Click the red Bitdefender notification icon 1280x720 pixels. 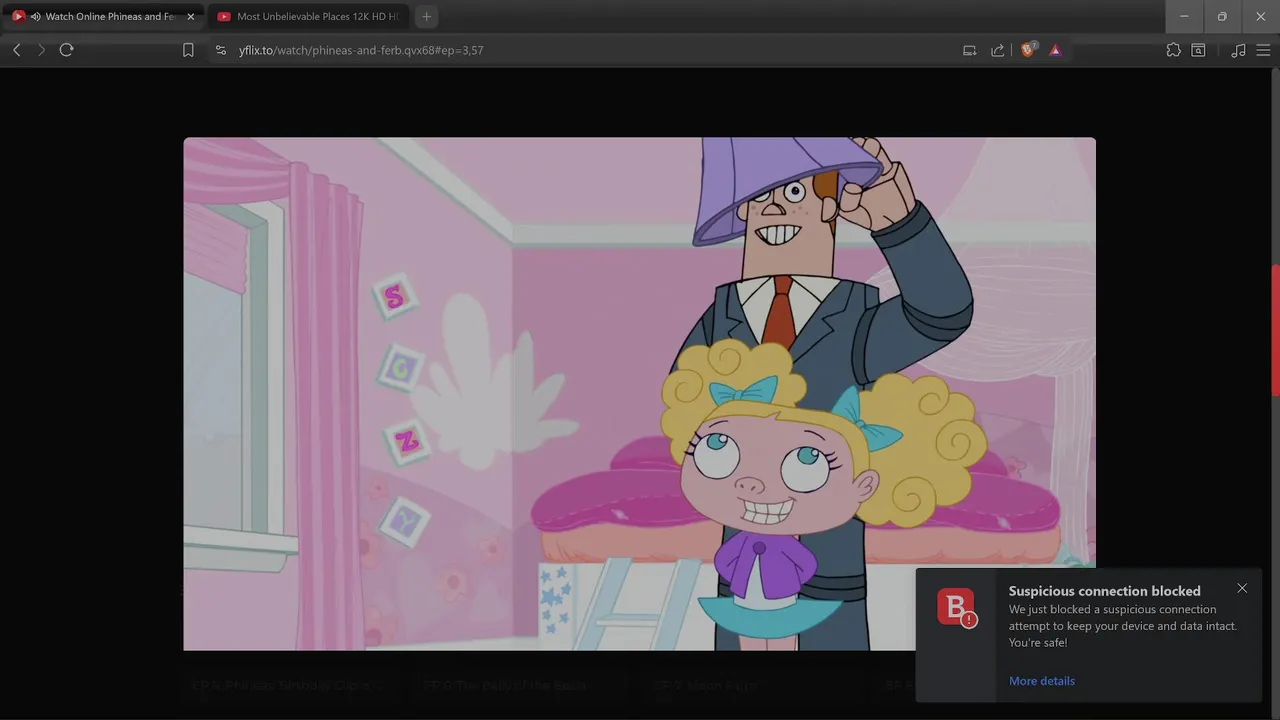point(956,607)
